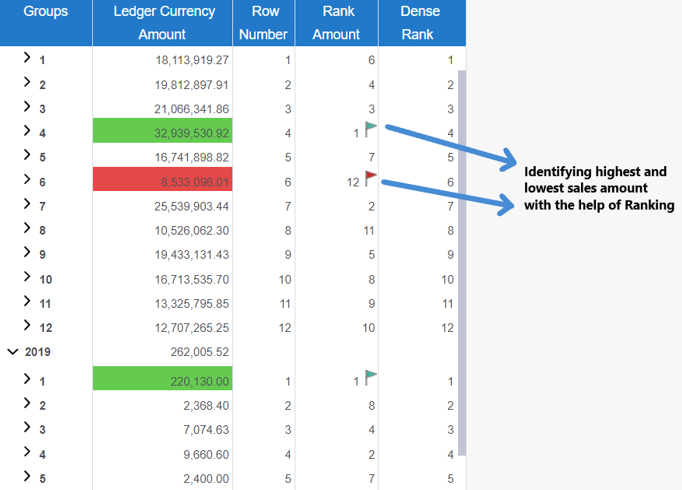Sort by Ledger Currency Amount column header

[163, 23]
